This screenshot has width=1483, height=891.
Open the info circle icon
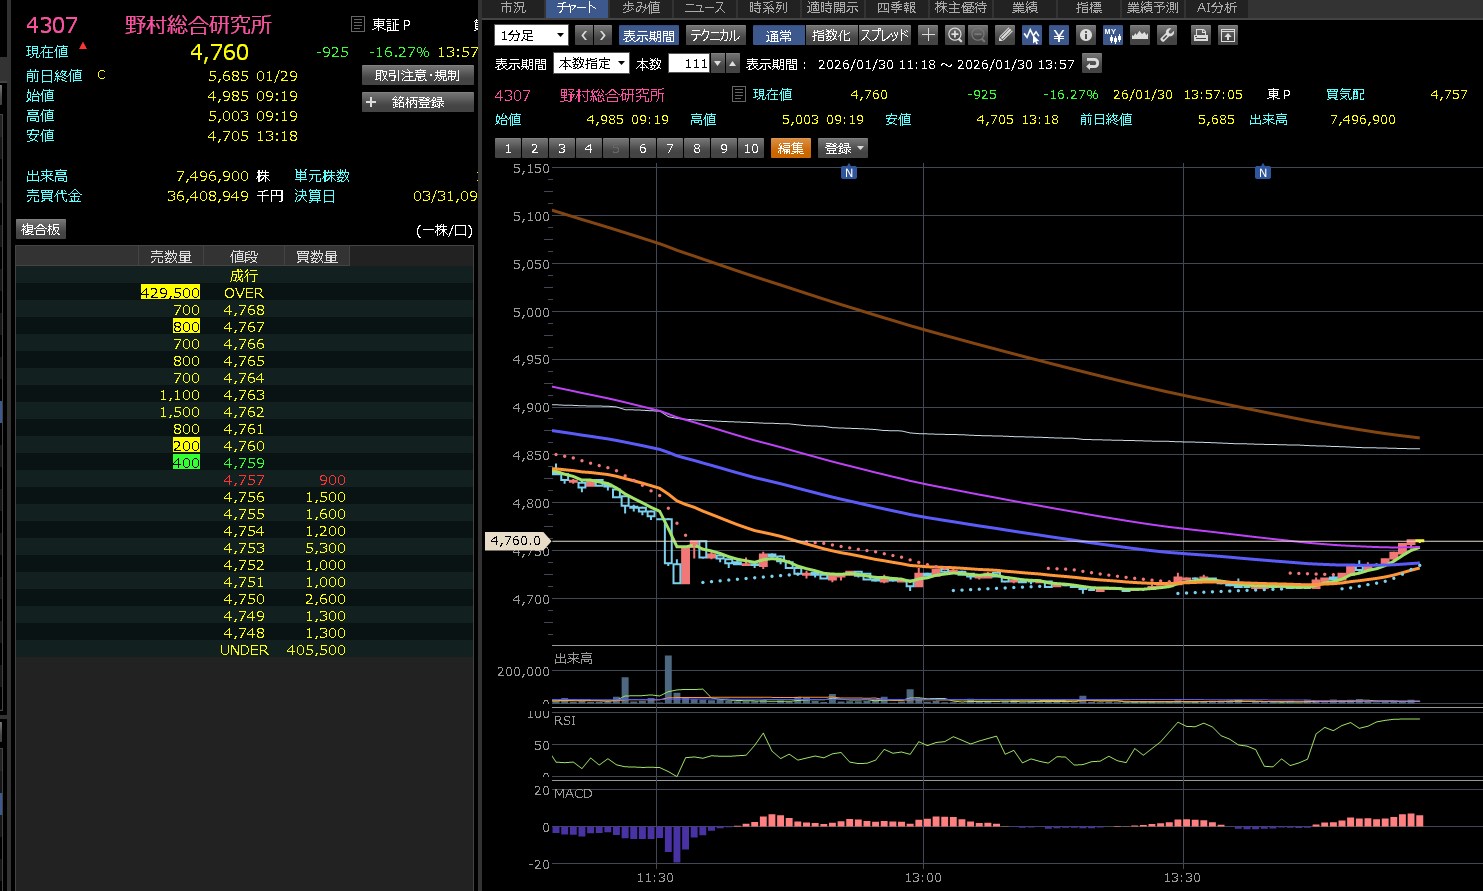point(1086,35)
